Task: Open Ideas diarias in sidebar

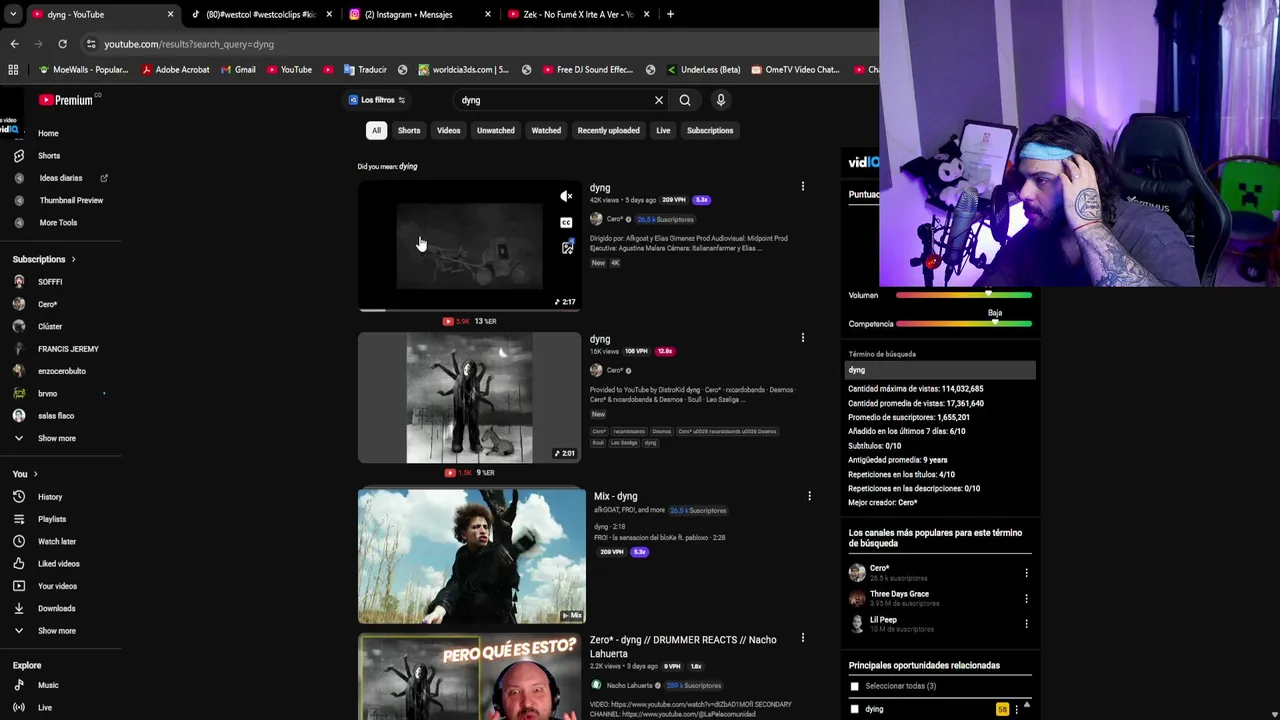Action: coord(60,178)
